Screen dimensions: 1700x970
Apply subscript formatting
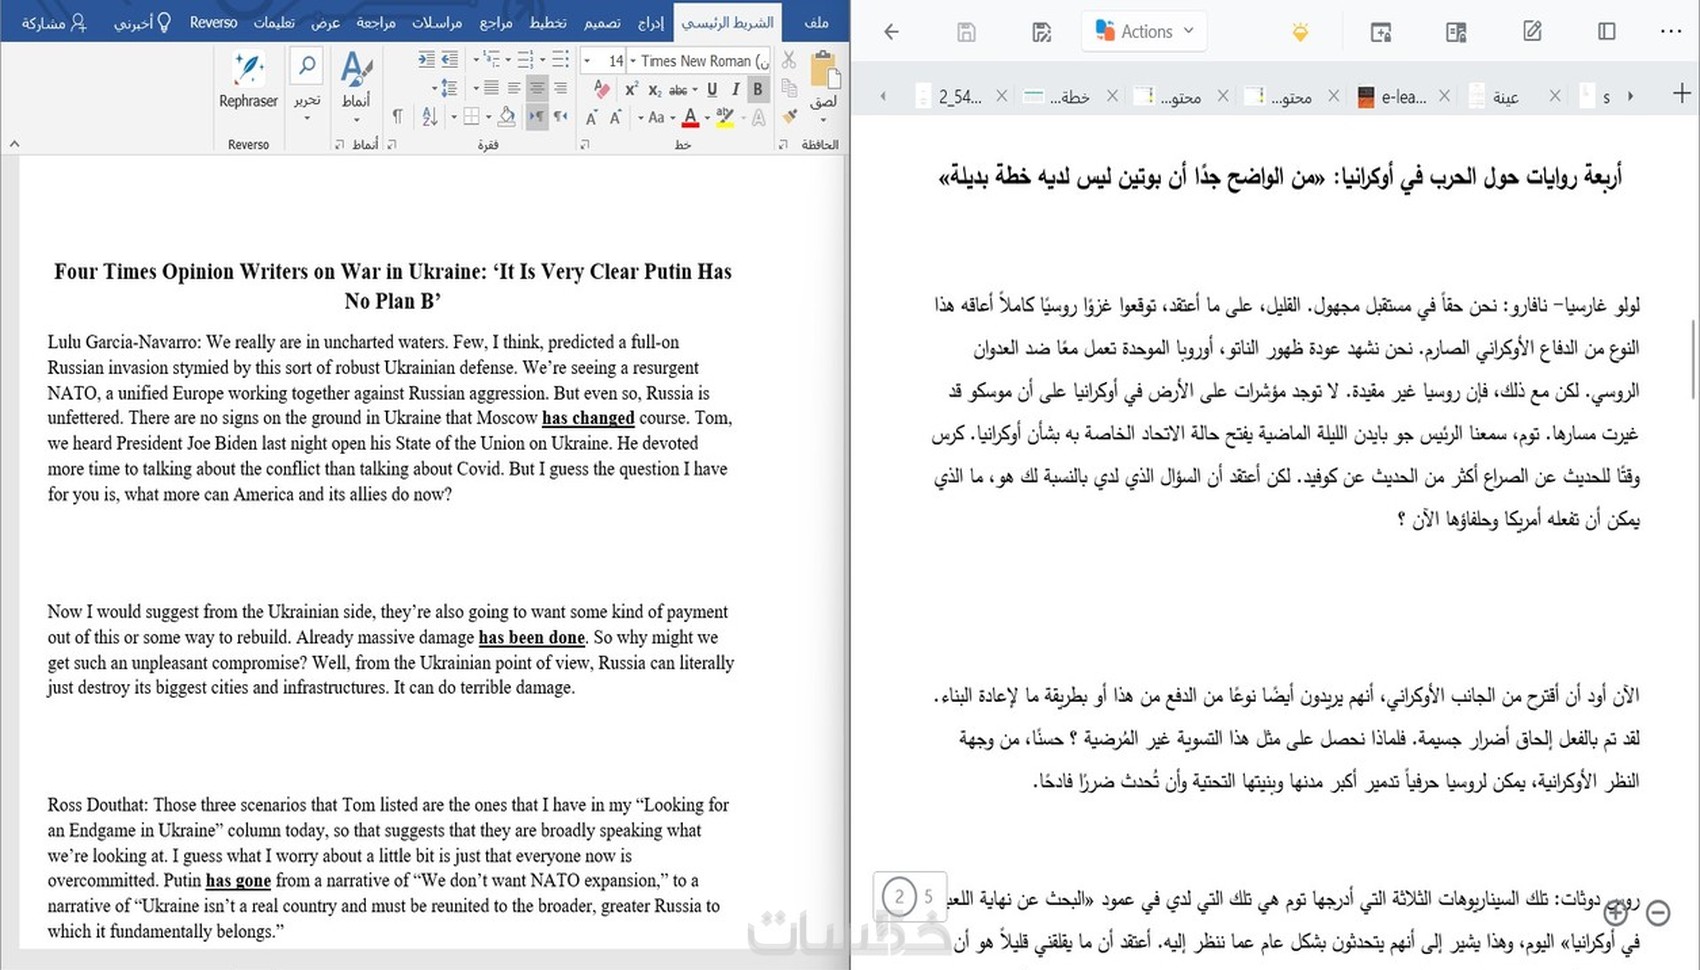[x=654, y=89]
